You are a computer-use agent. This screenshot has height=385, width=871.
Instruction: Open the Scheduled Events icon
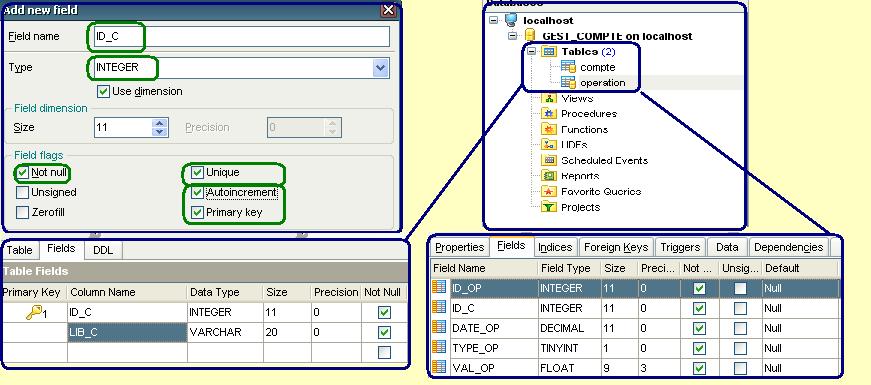click(550, 161)
